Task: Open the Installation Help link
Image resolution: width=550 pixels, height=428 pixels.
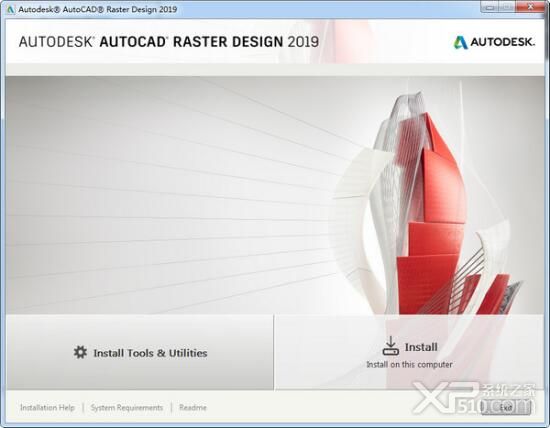Action: click(x=47, y=407)
